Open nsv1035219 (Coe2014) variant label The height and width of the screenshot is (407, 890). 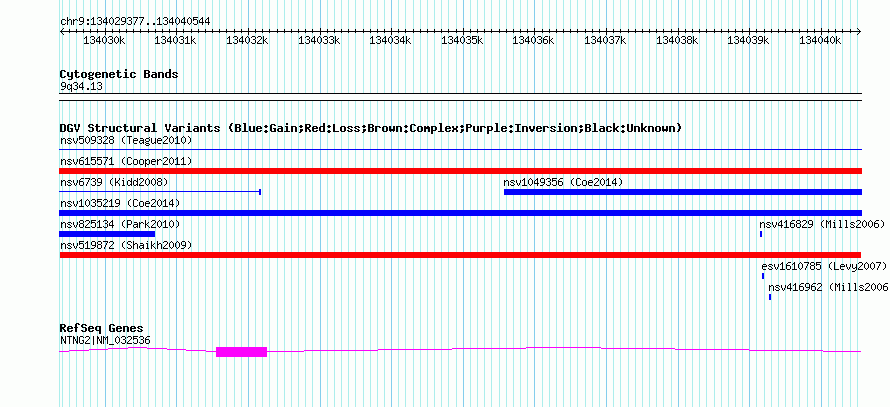120,203
